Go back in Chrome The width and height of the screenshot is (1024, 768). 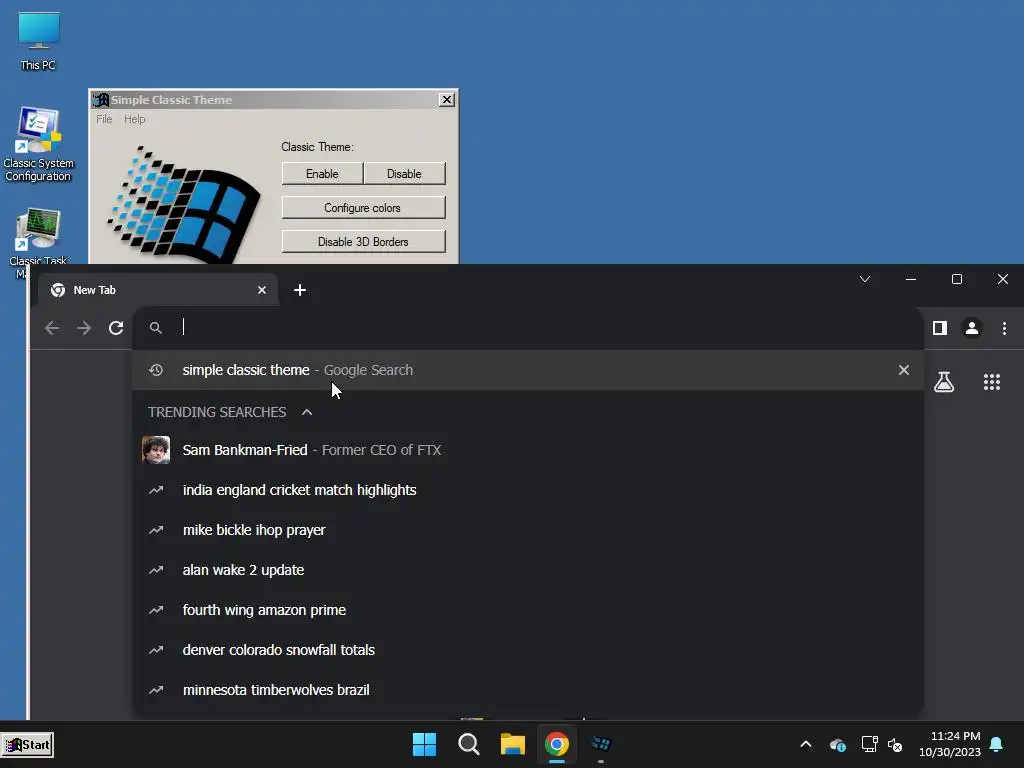(52, 328)
